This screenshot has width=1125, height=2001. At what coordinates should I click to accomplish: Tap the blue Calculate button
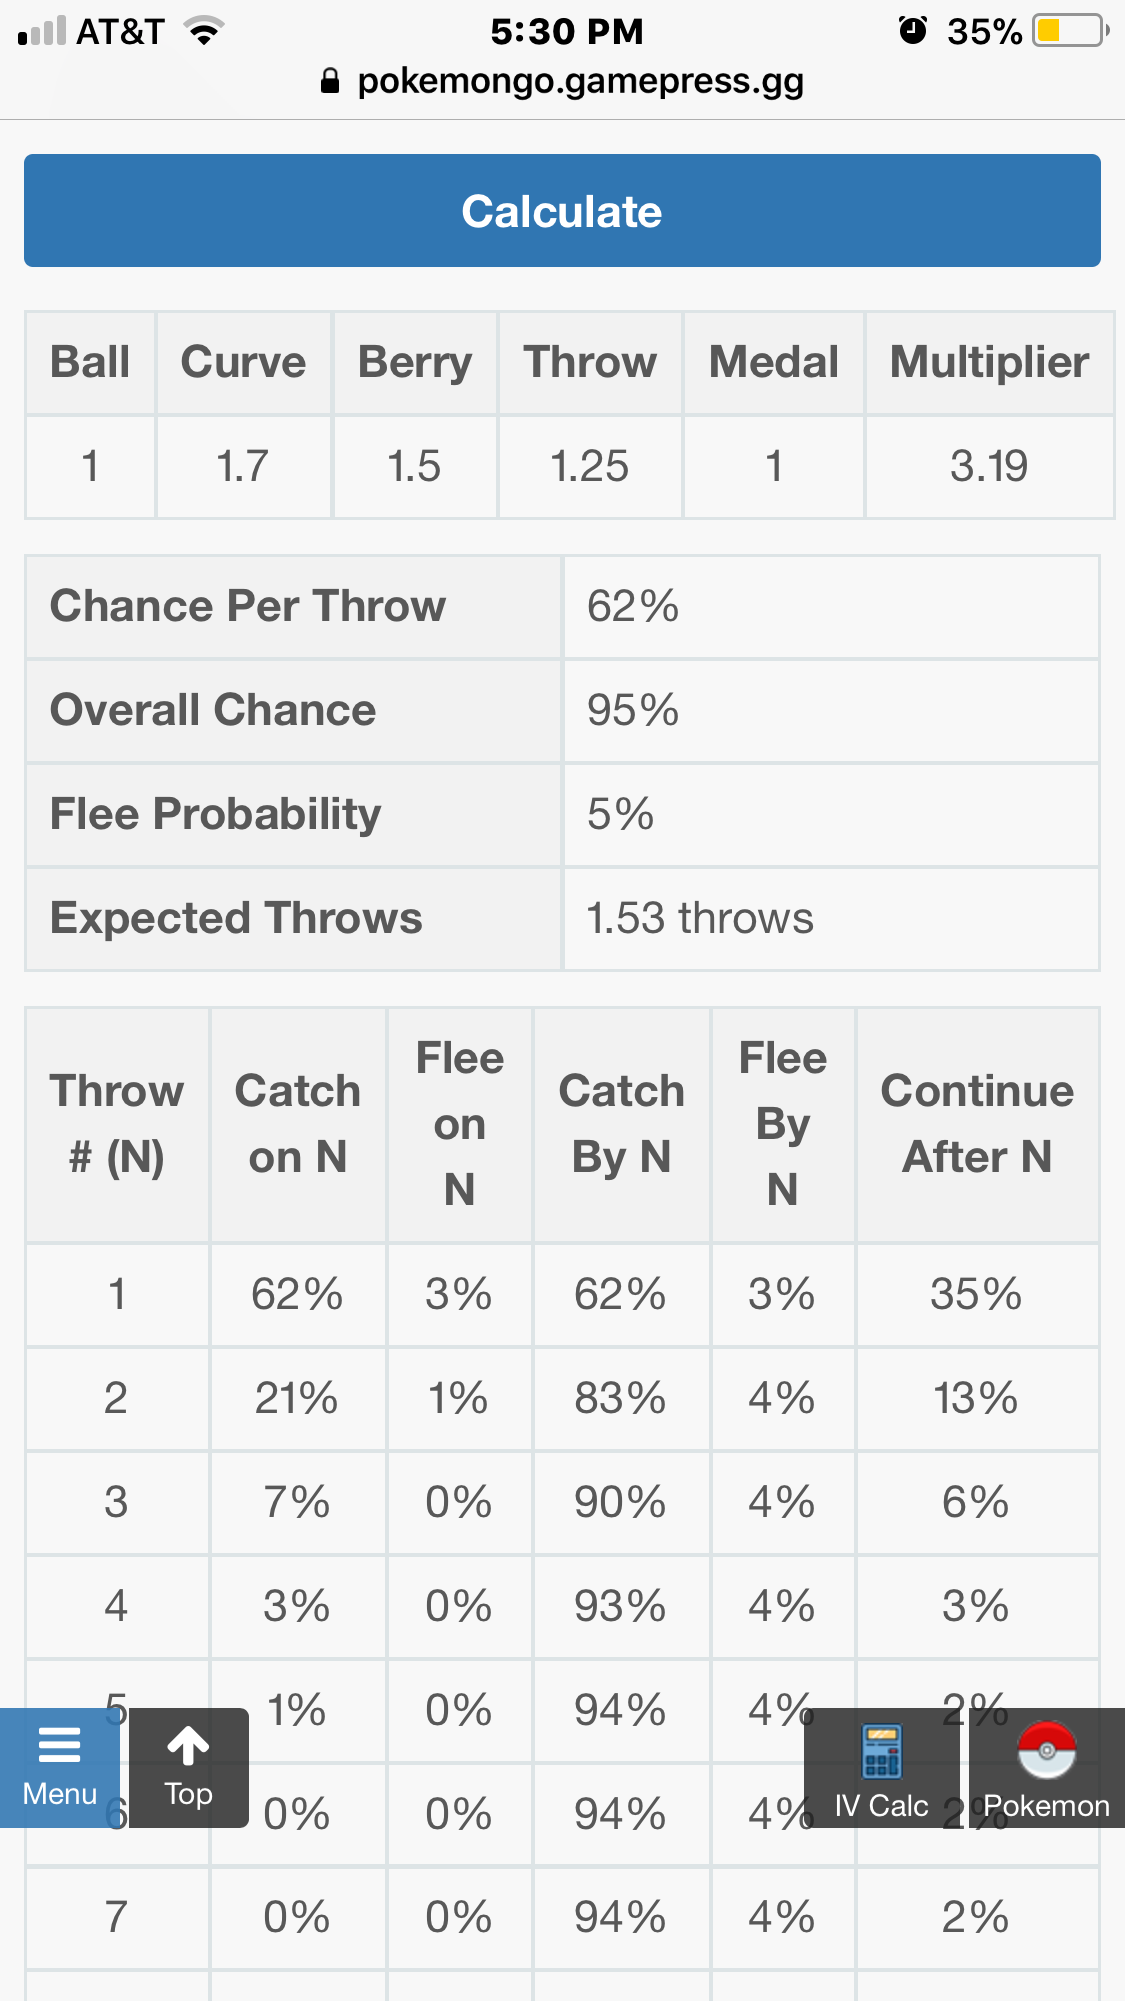click(x=562, y=211)
